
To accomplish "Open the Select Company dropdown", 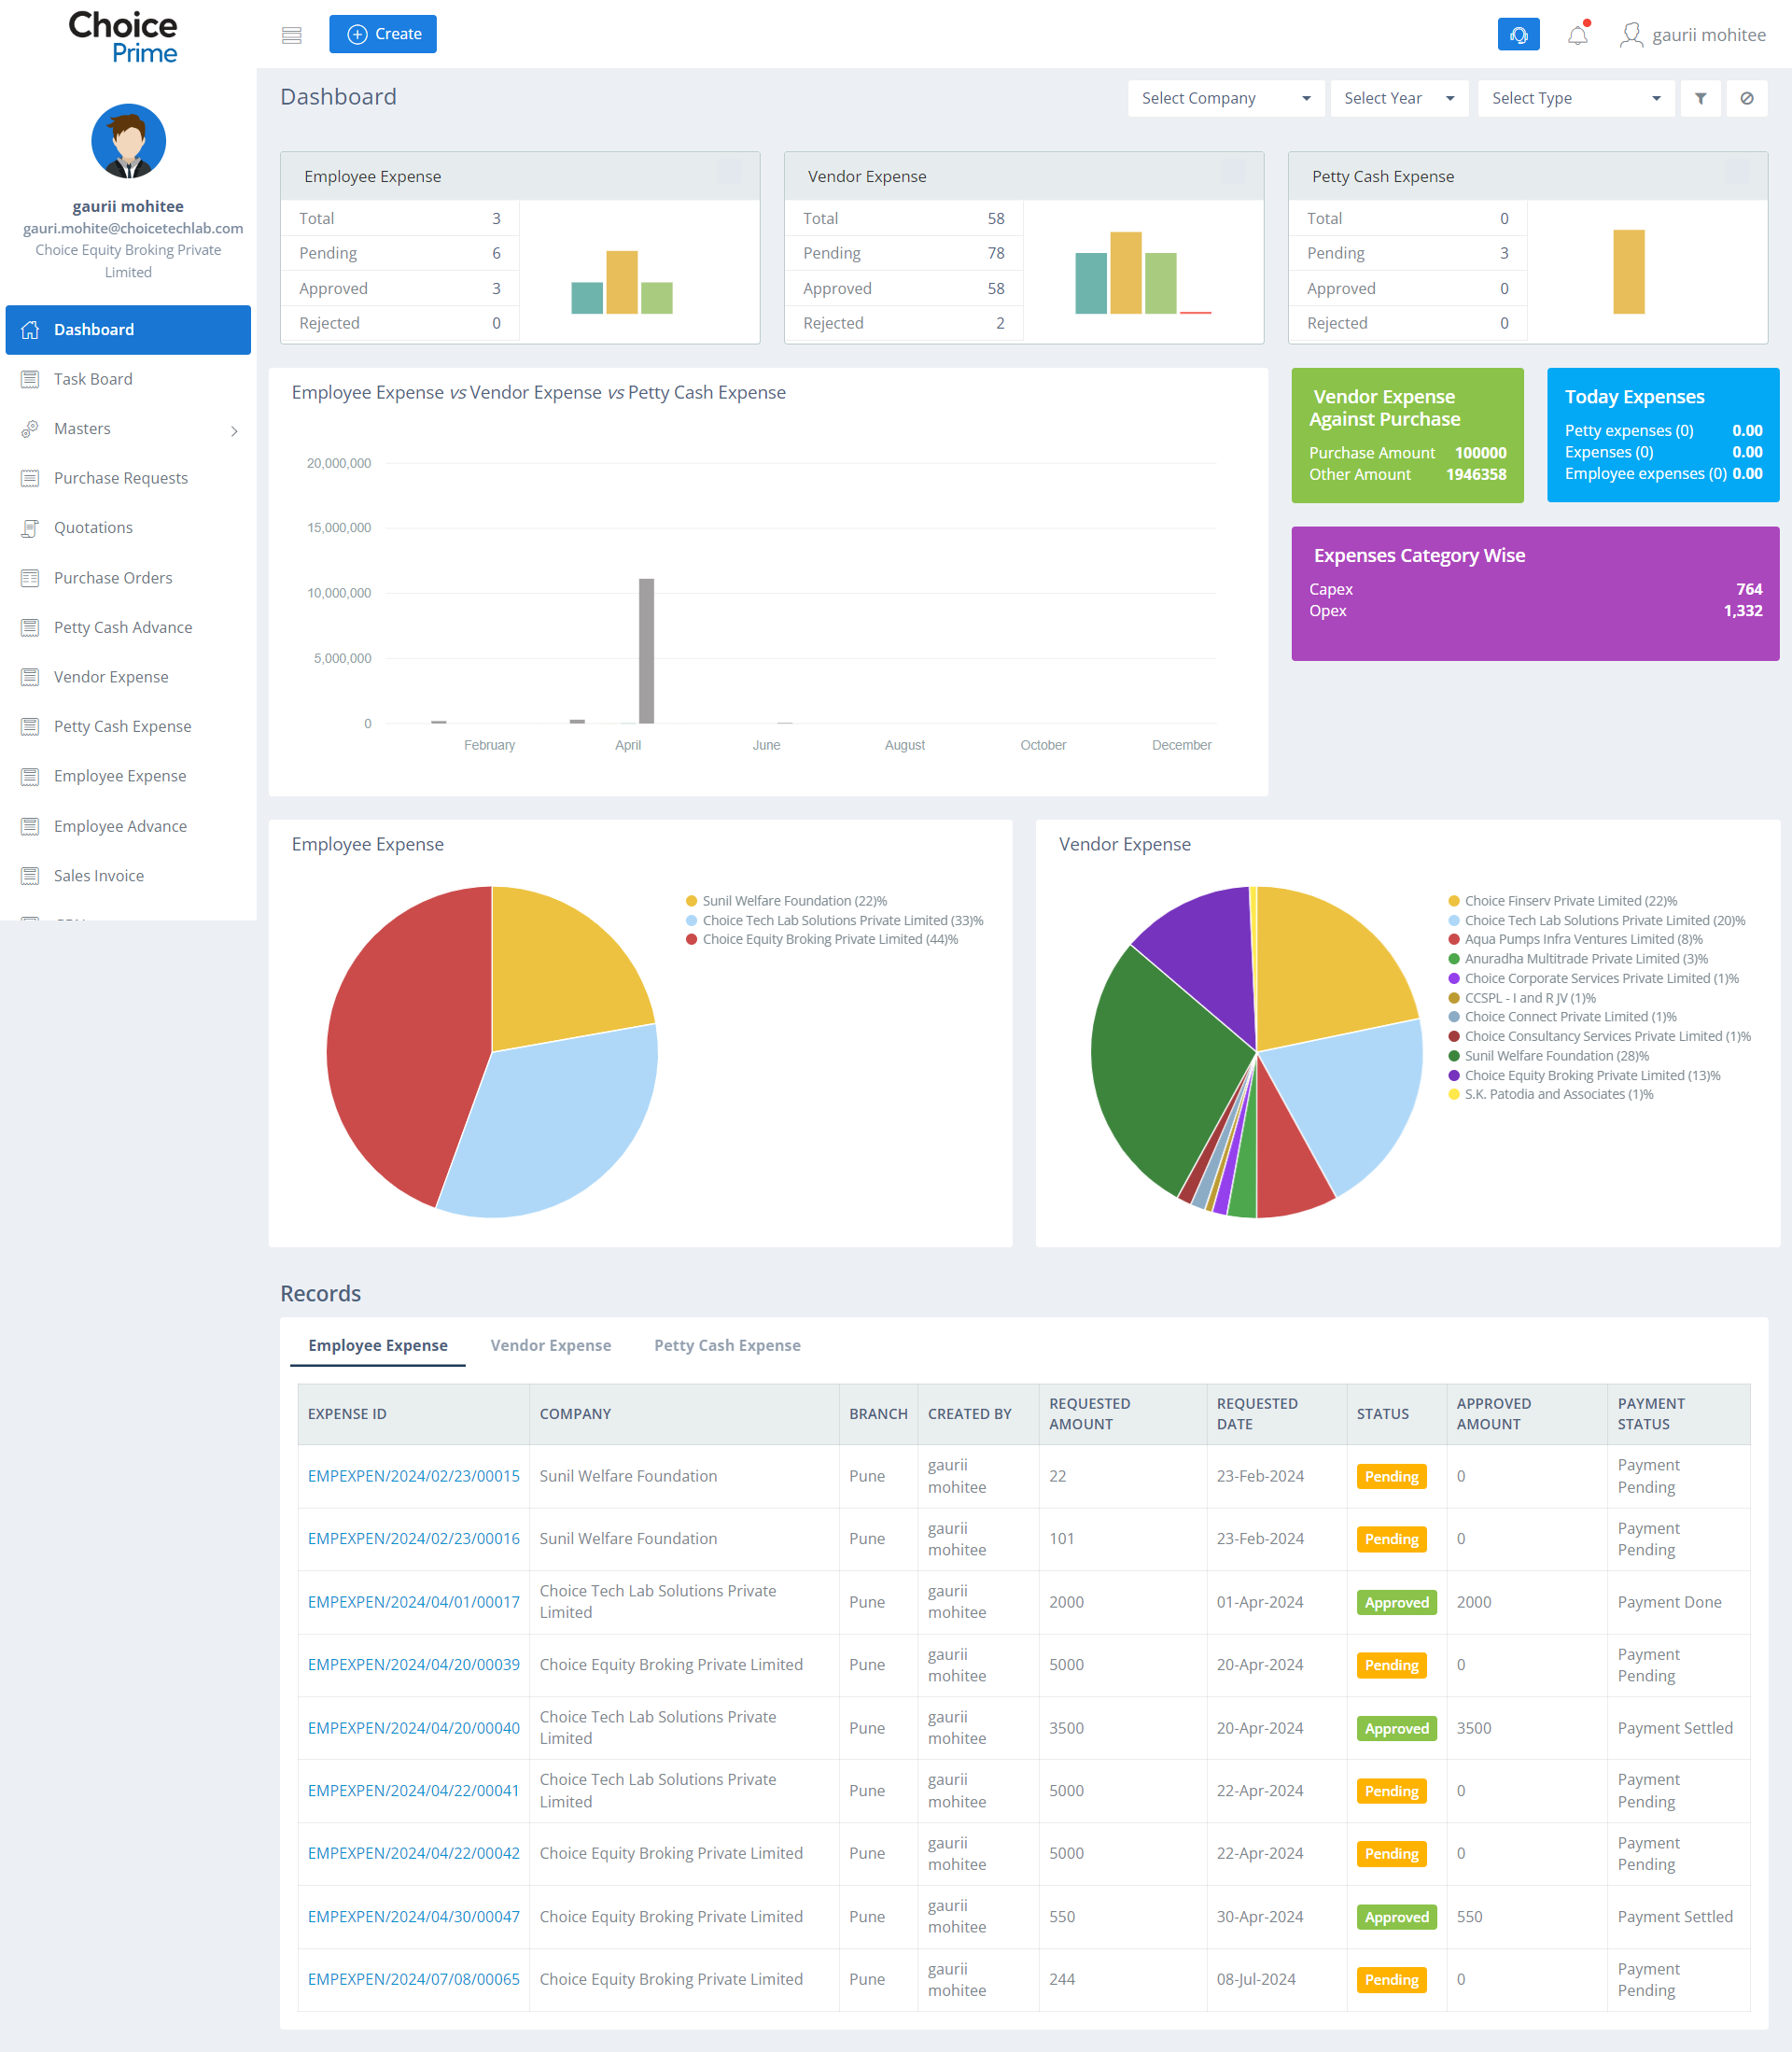I will [x=1225, y=98].
